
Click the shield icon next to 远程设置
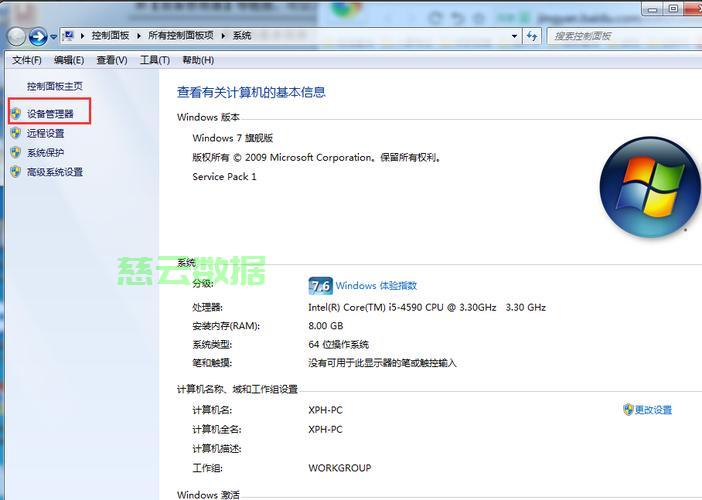[15, 133]
